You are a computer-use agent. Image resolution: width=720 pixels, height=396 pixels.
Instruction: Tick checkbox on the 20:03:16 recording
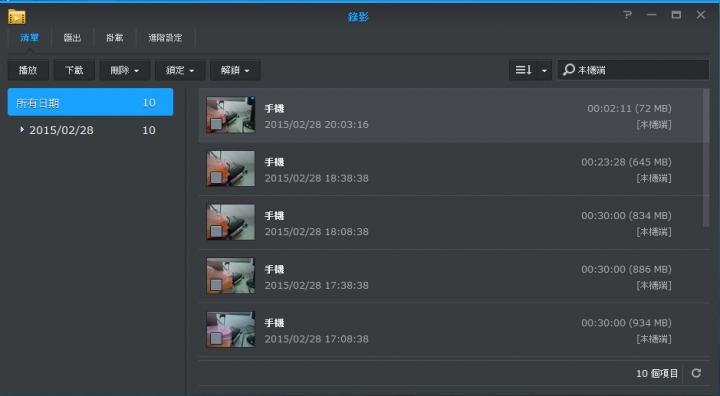(216, 124)
